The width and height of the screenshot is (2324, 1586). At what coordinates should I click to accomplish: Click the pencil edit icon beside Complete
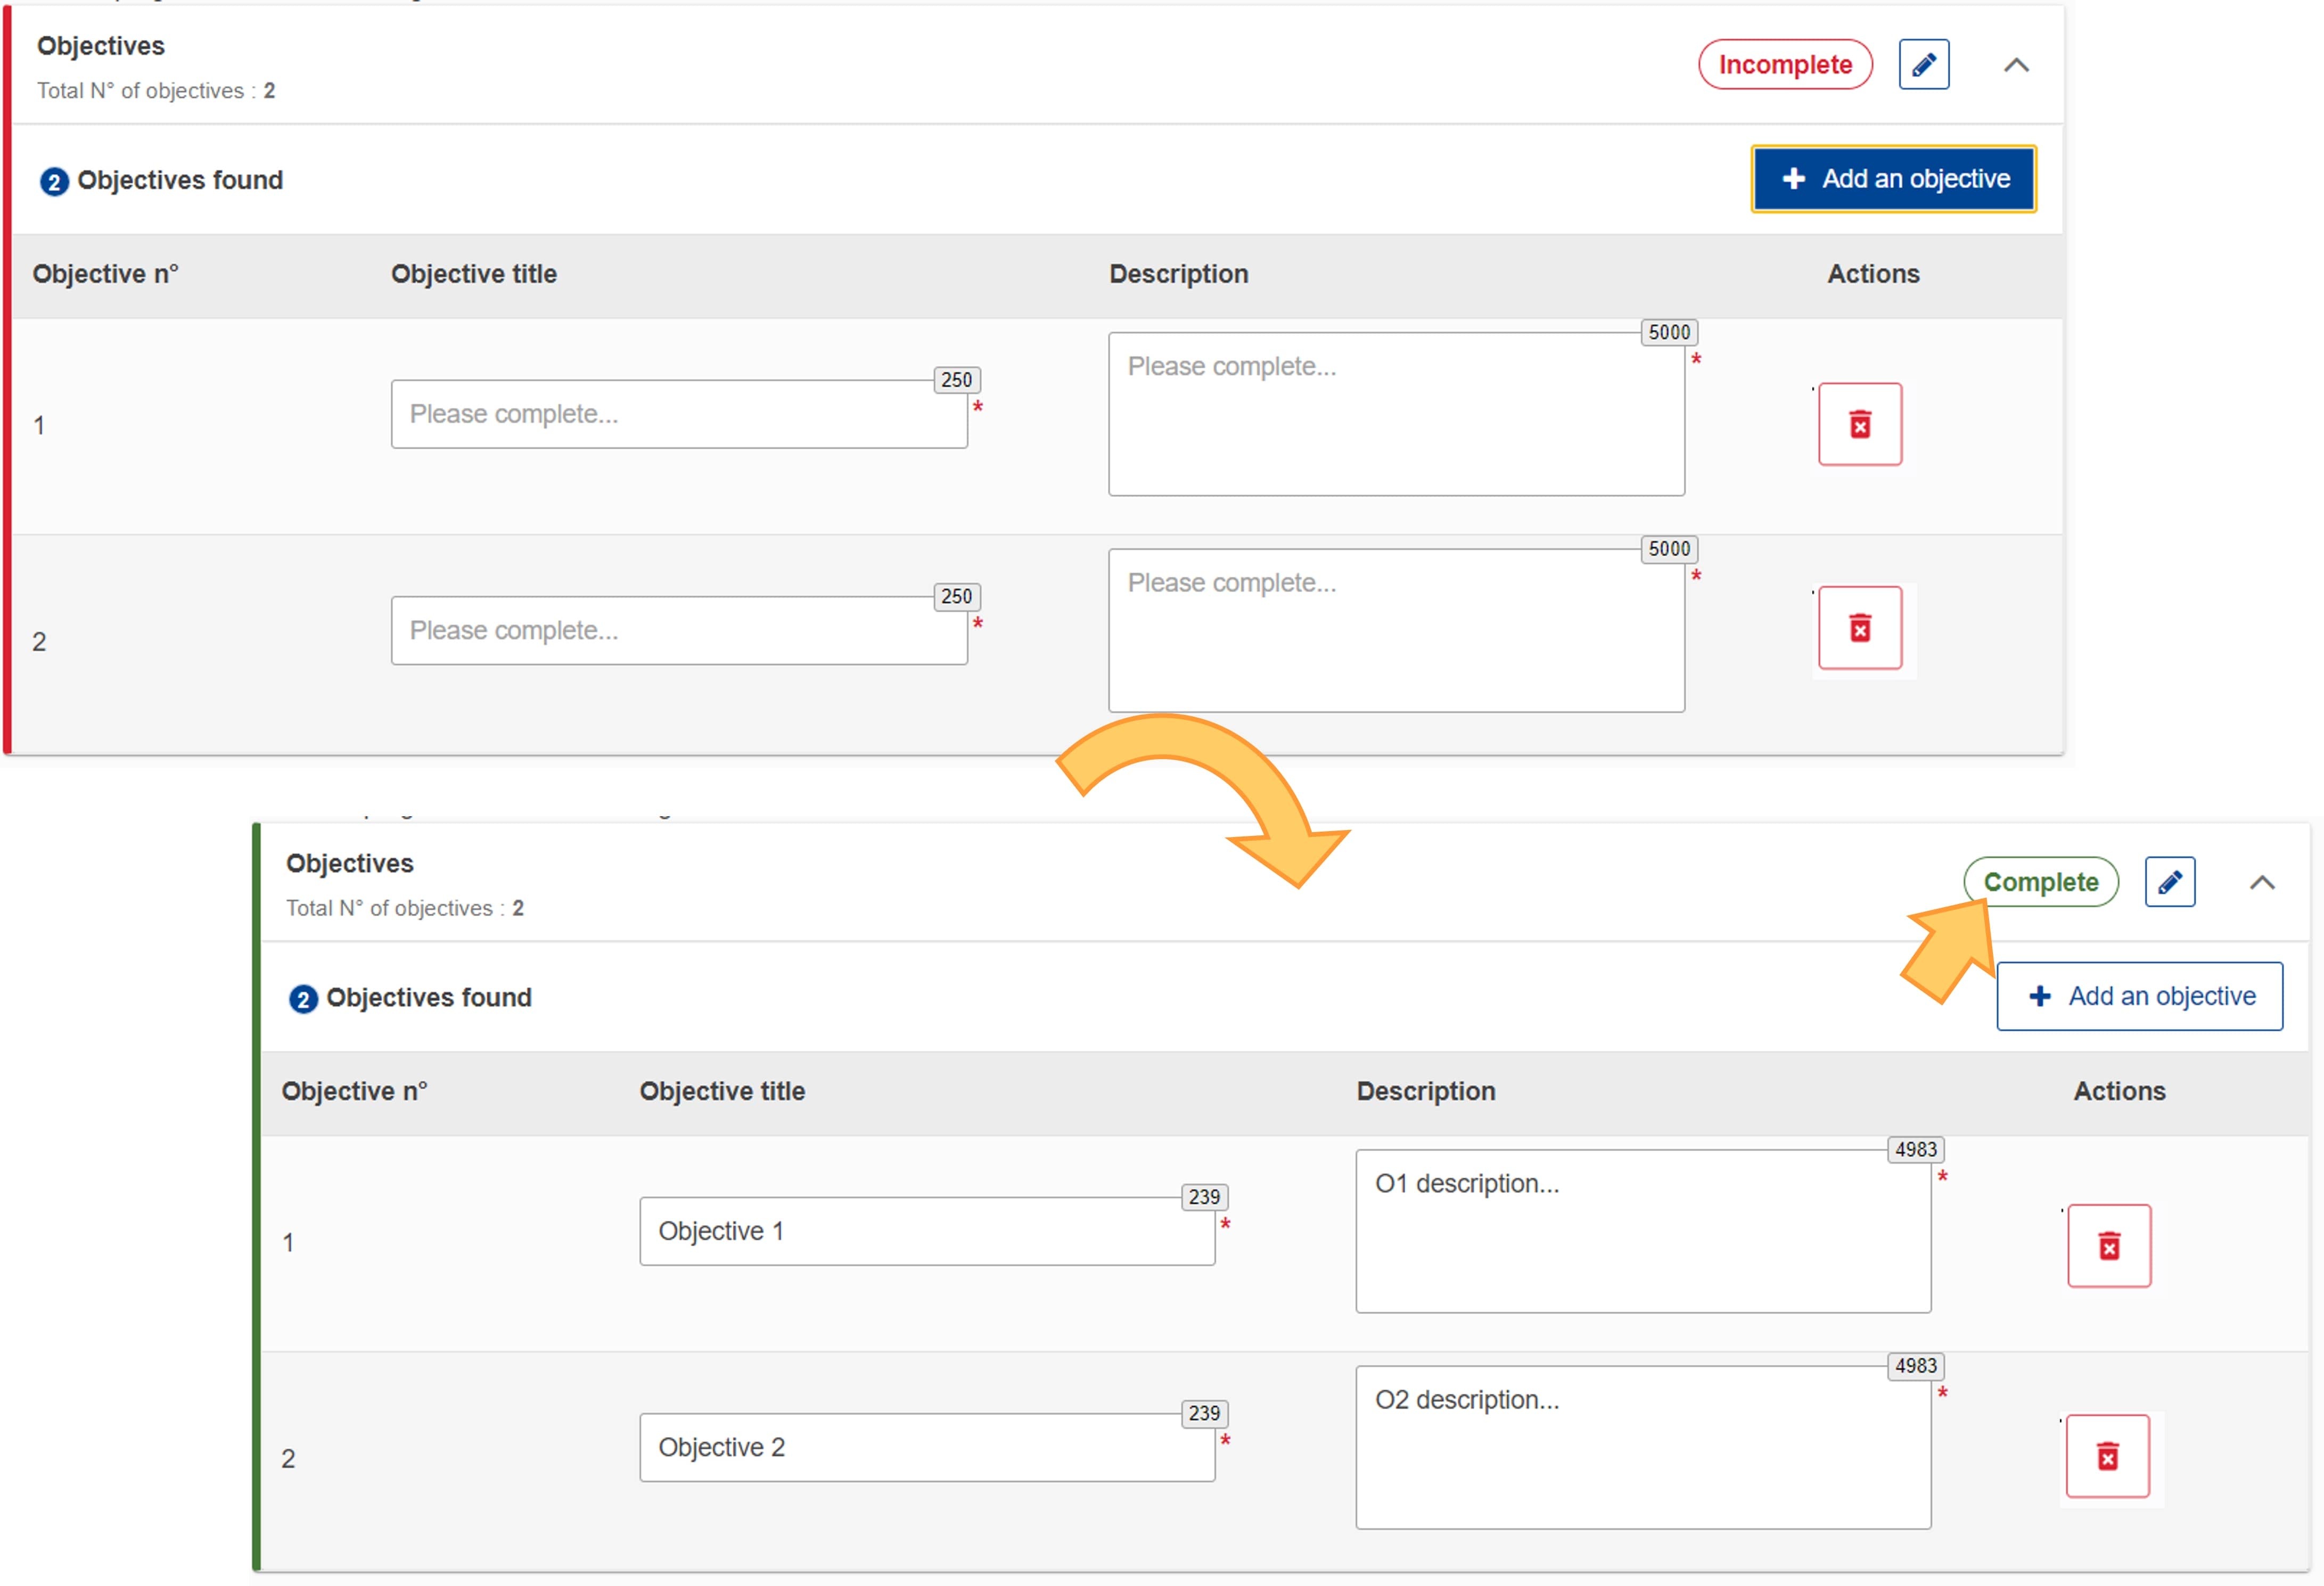pos(2170,882)
